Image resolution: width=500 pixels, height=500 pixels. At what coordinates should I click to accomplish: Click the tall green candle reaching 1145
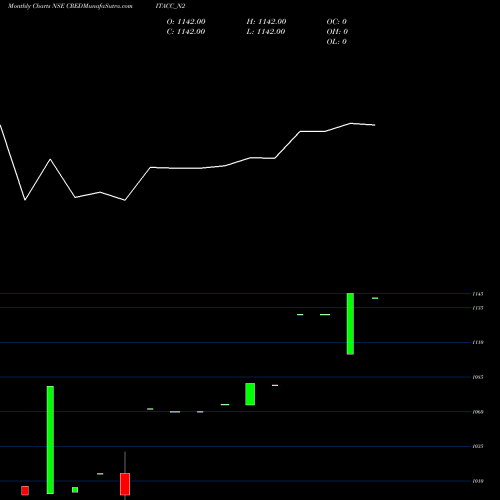[x=350, y=324]
